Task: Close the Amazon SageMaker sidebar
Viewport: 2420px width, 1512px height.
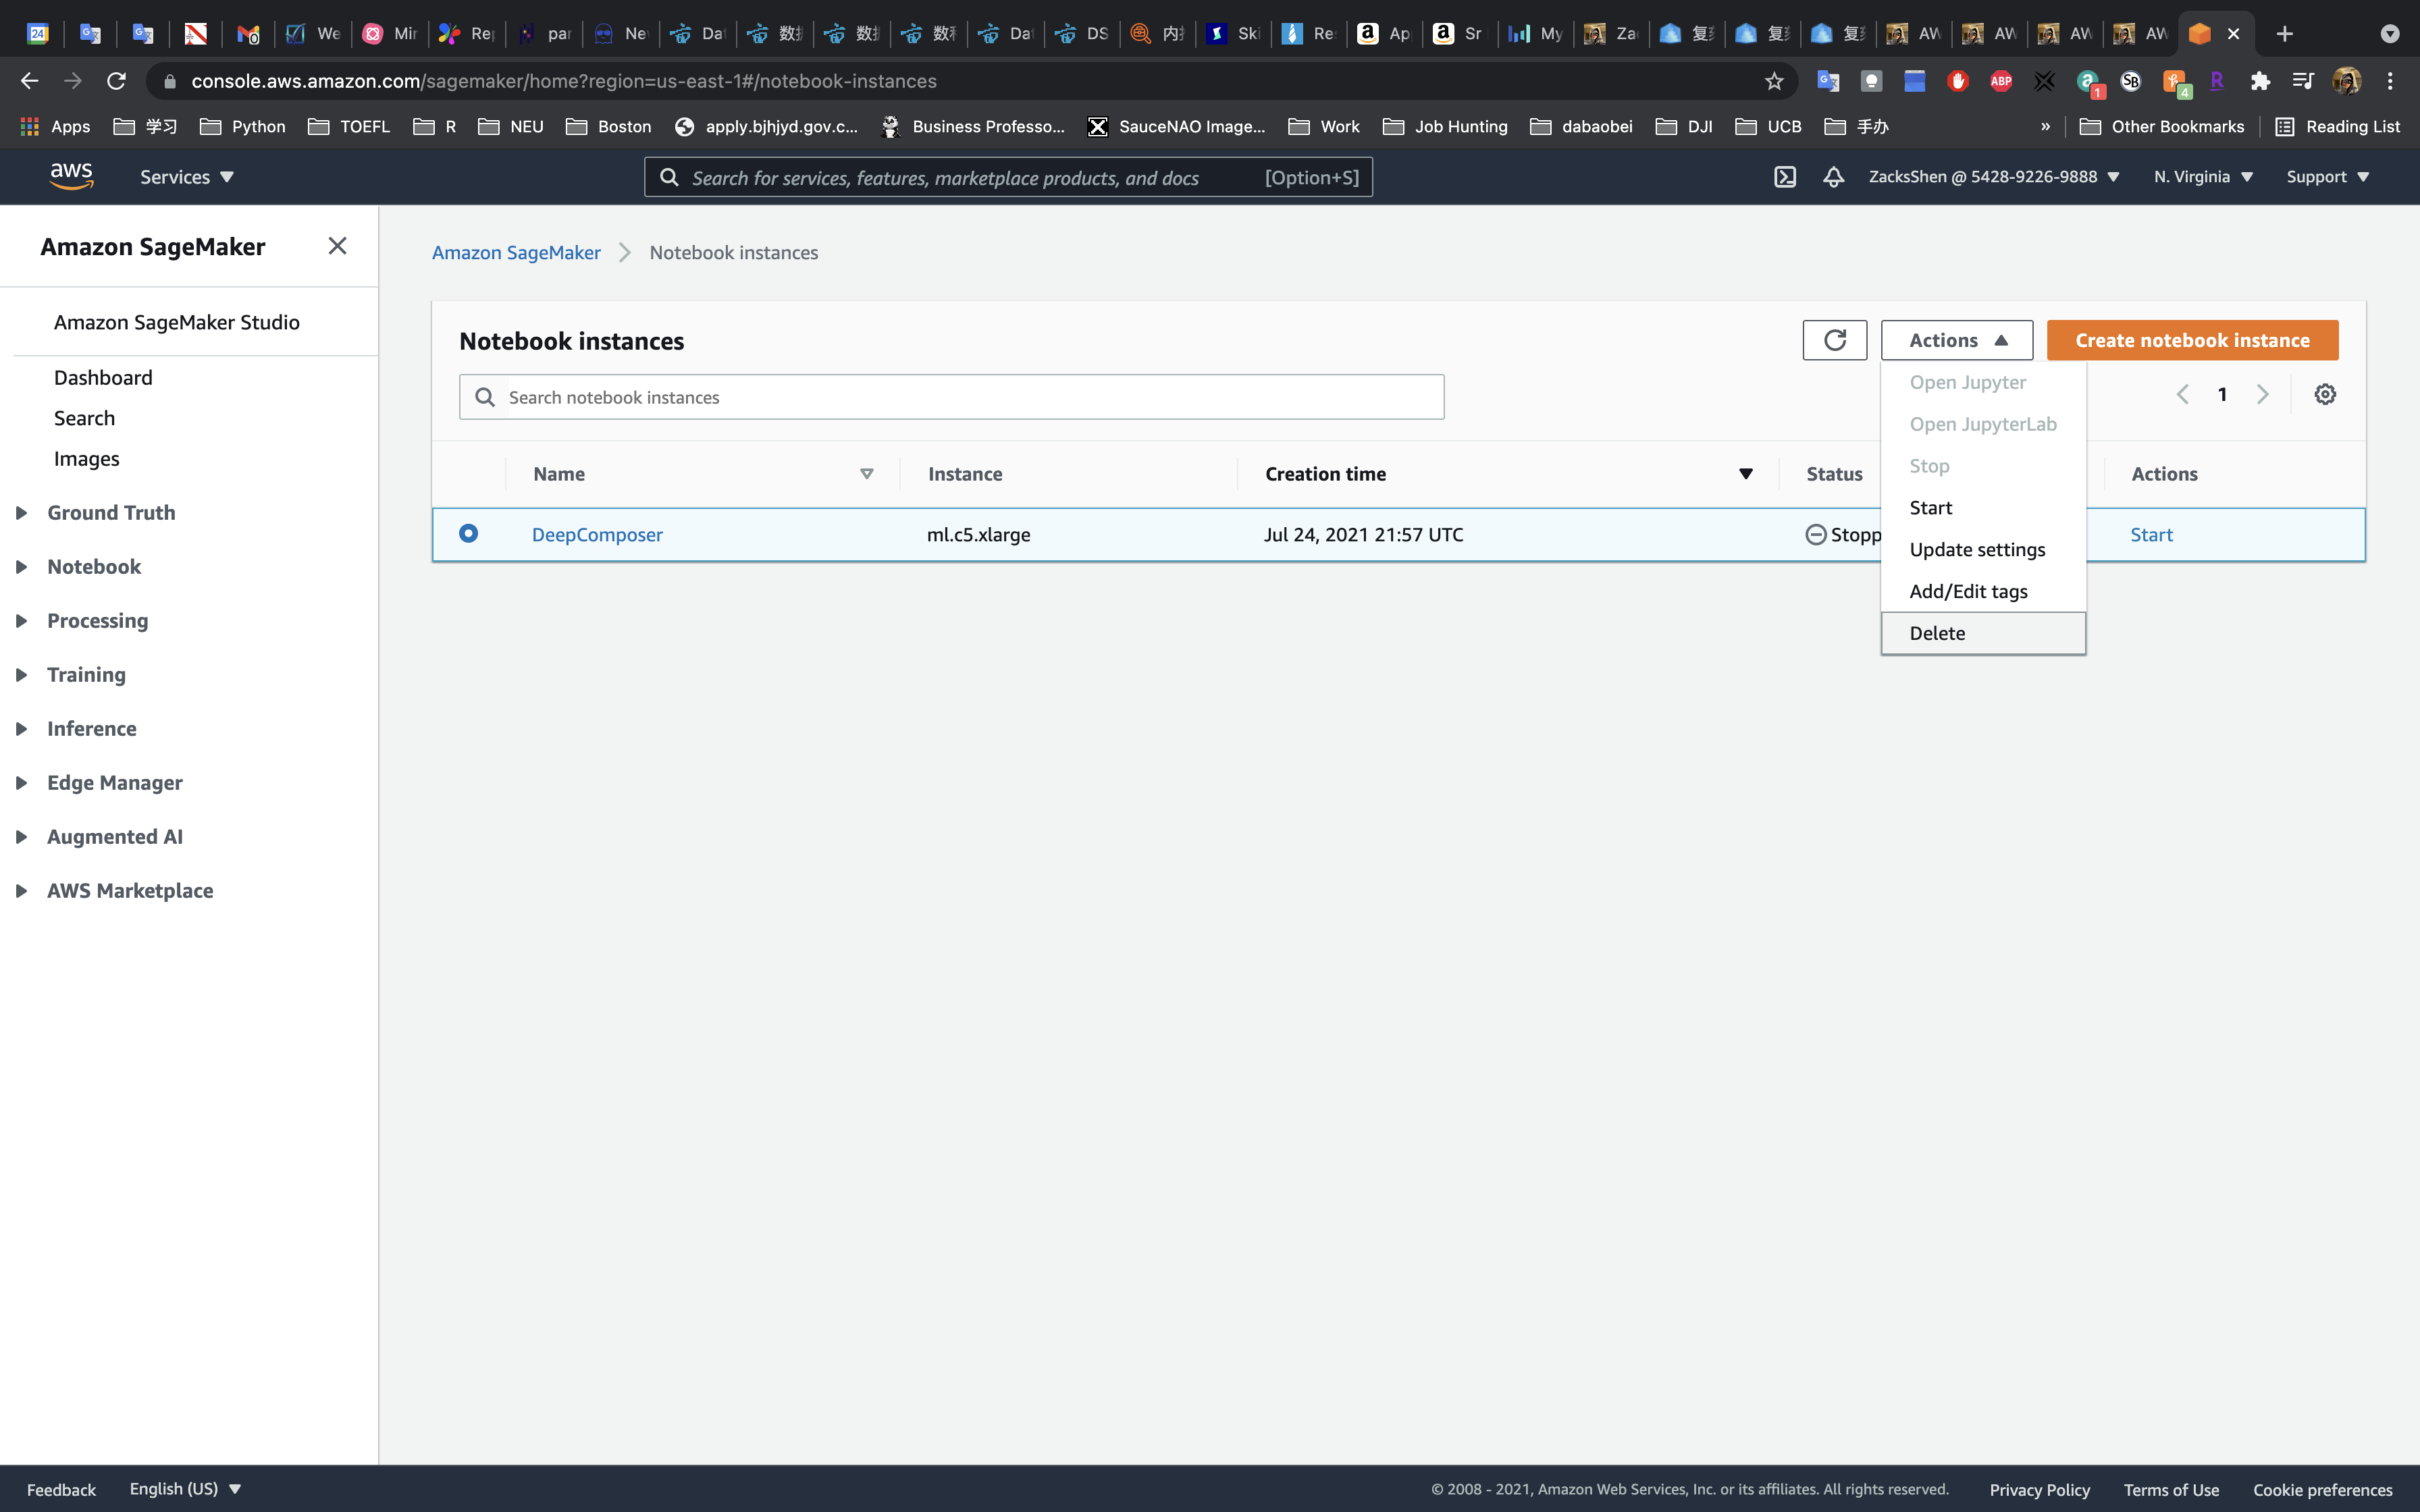Action: click(337, 246)
